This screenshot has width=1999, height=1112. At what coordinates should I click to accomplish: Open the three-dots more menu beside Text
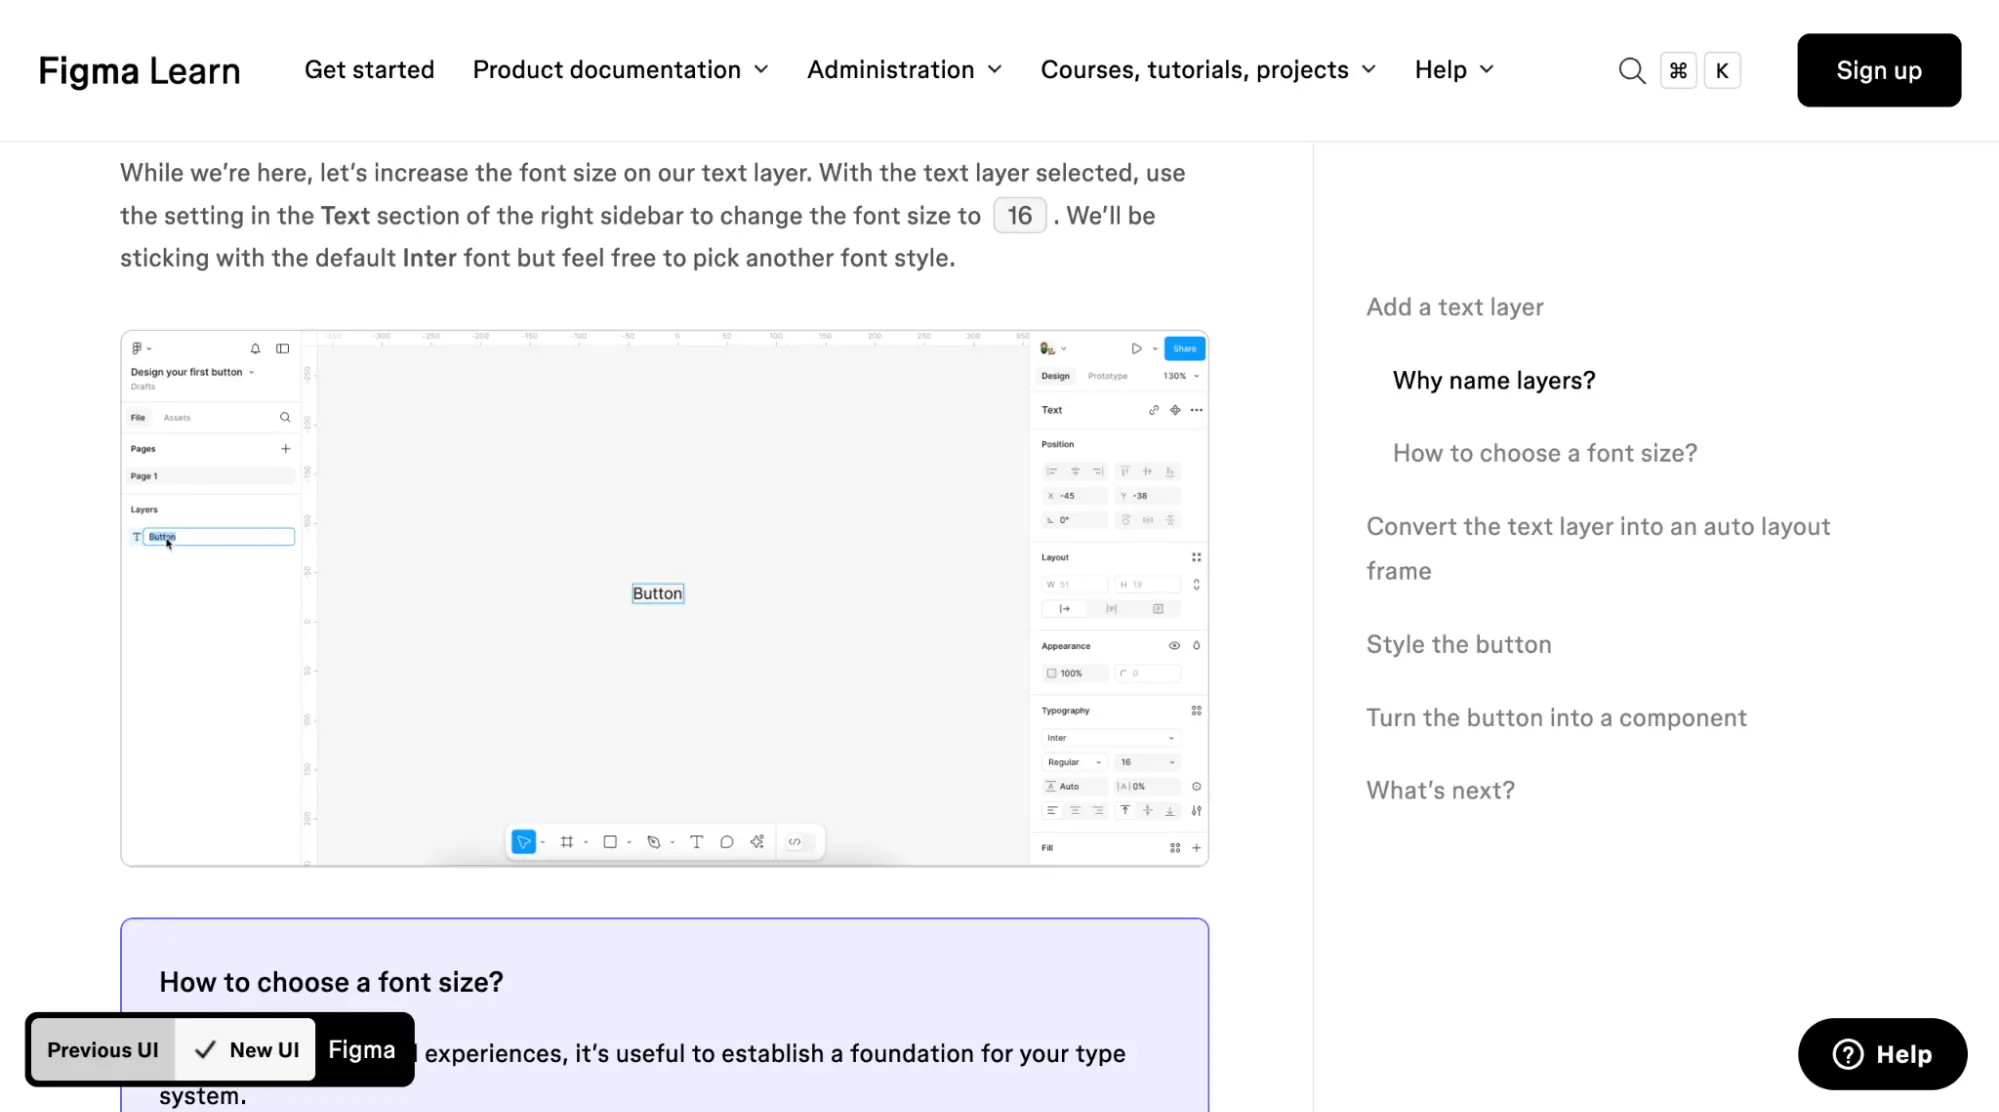click(x=1196, y=410)
